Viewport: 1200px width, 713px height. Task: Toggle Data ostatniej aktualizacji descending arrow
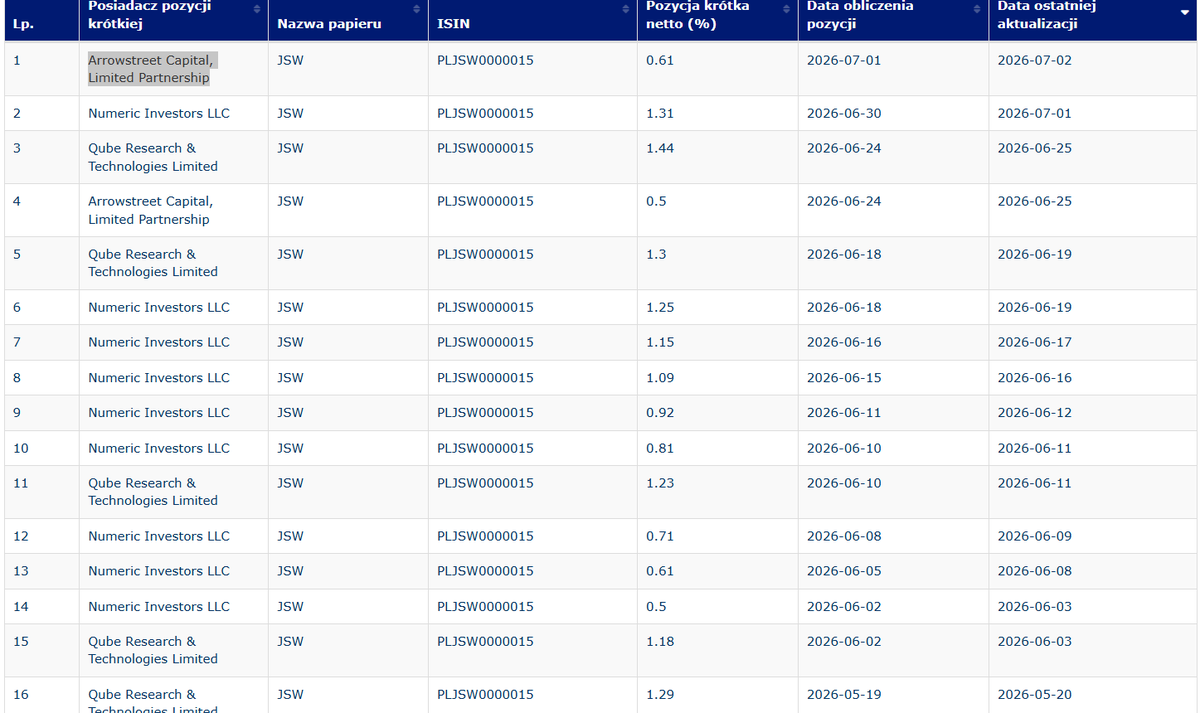(x=1185, y=14)
